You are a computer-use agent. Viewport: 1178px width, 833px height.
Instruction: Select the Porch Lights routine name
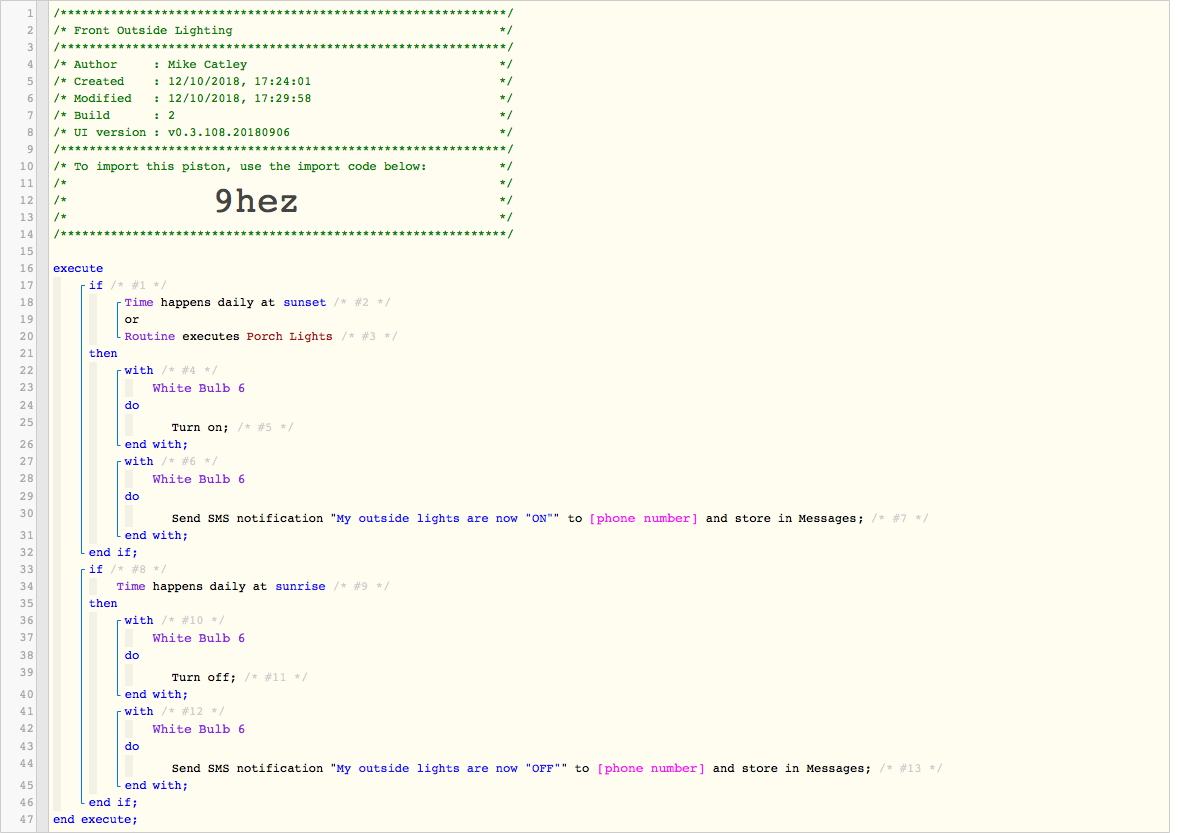(x=289, y=337)
